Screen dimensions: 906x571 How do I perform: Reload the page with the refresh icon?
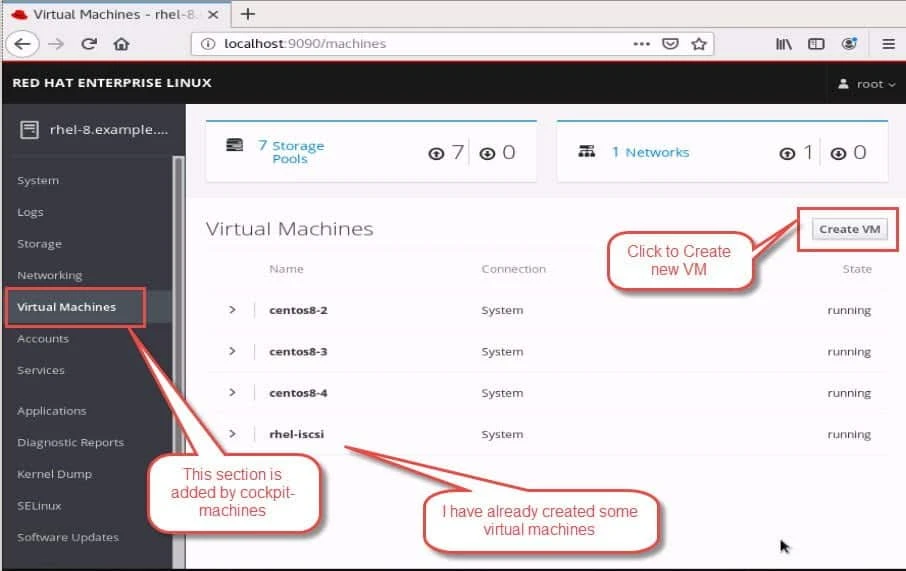(x=88, y=44)
